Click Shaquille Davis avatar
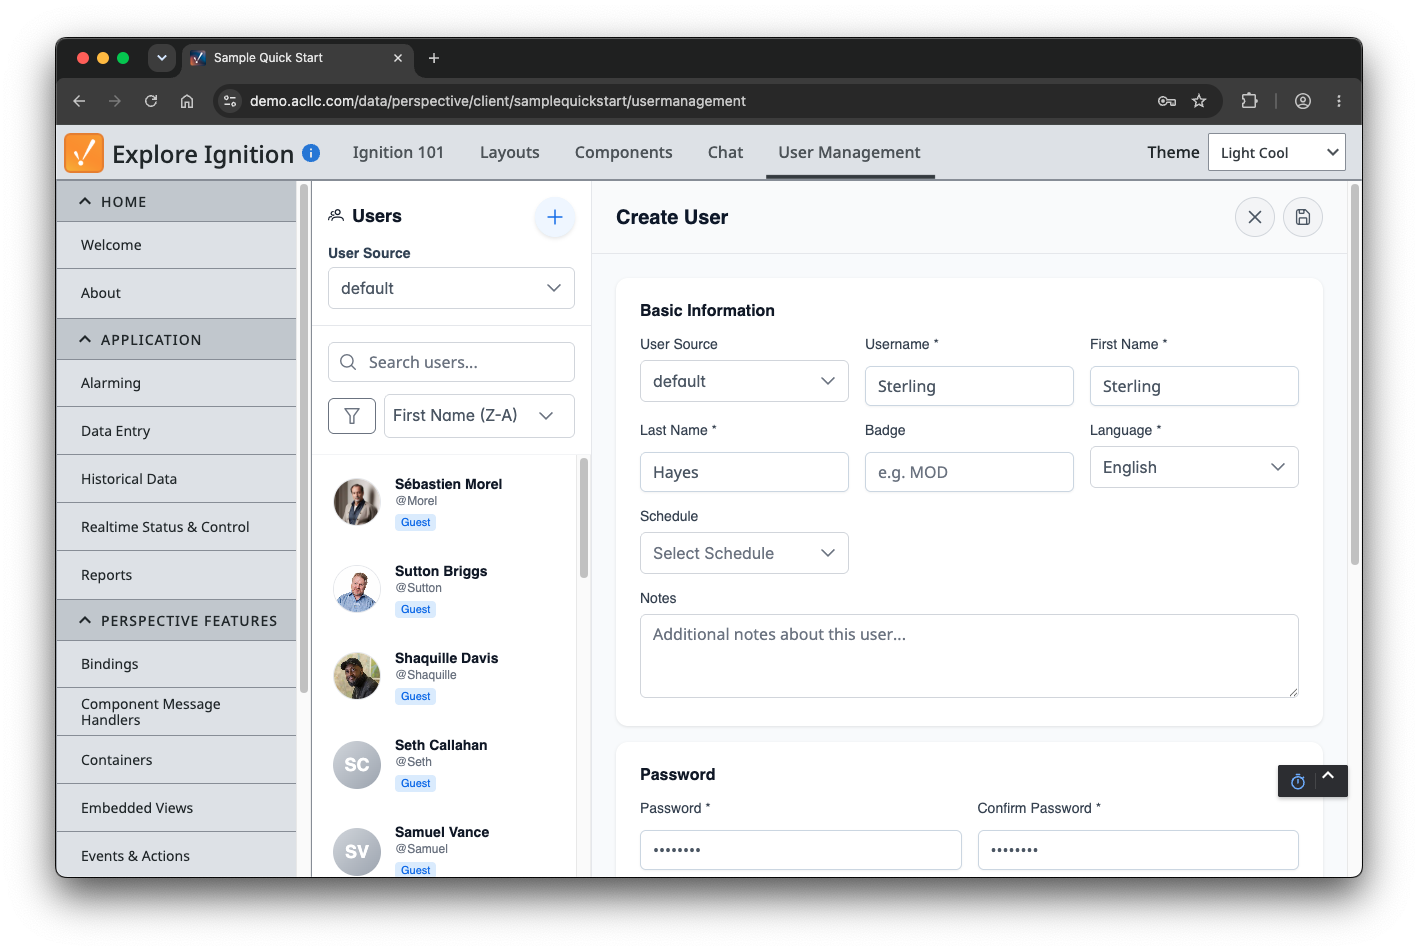The image size is (1418, 951). tap(357, 676)
